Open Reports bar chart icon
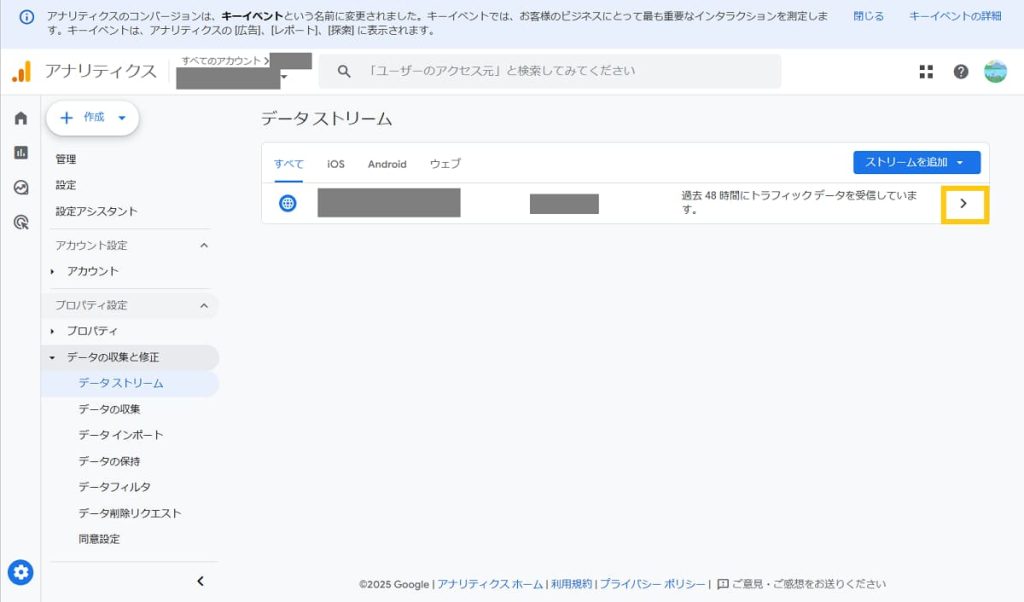Screen dimensions: 1024x602 pyautogui.click(x=20, y=153)
